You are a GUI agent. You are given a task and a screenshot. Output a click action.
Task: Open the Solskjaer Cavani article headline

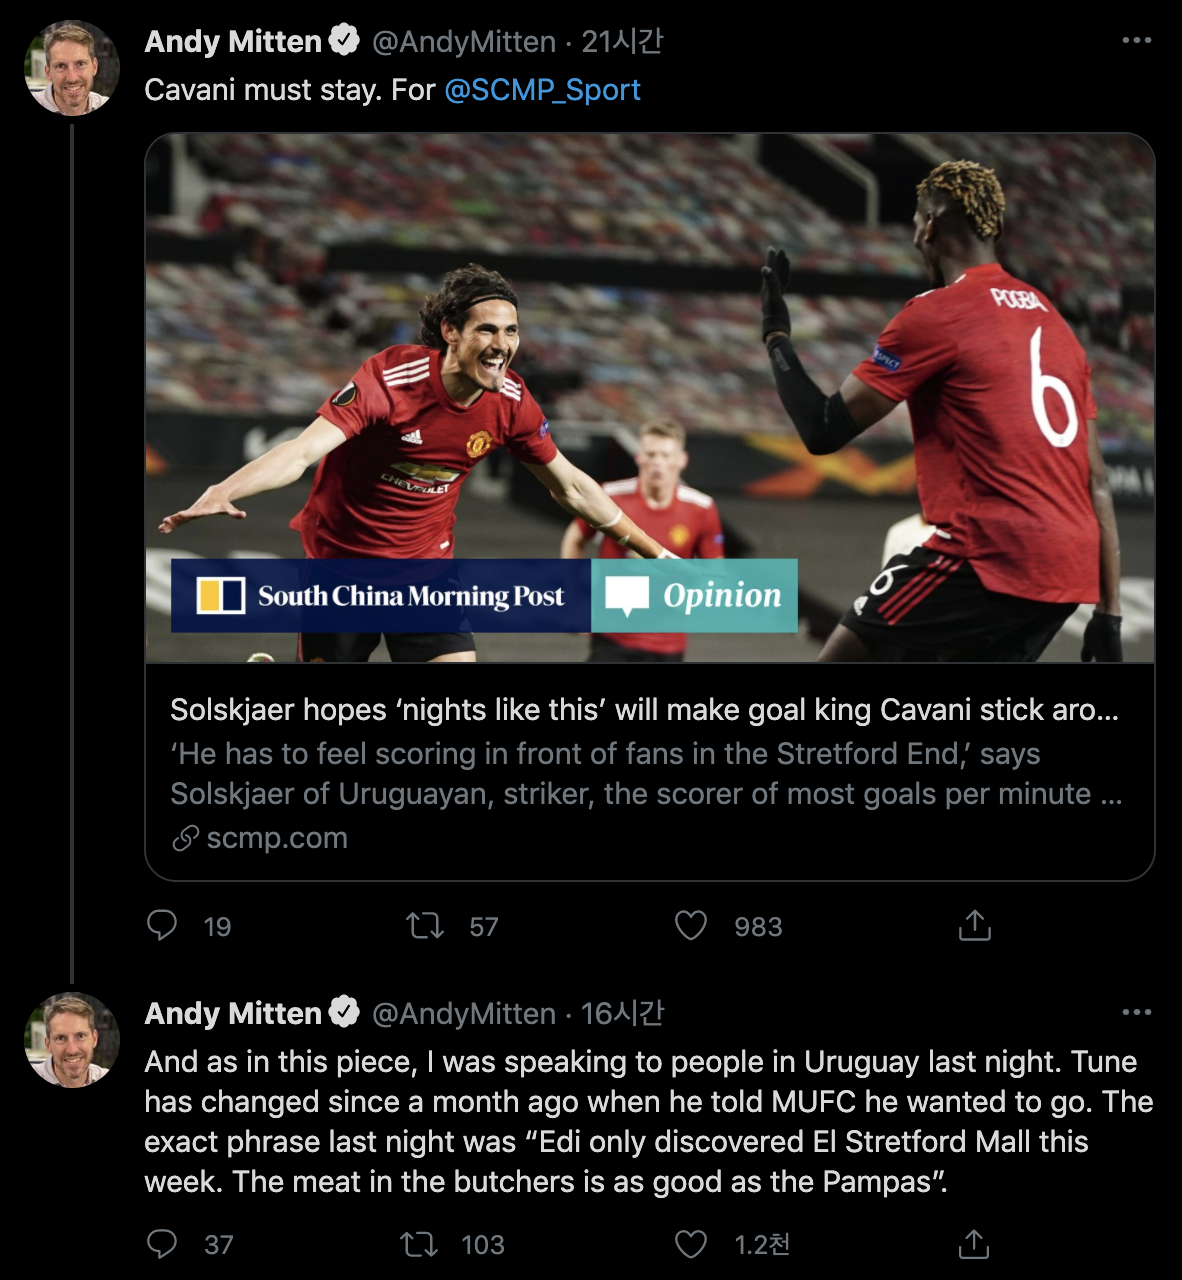pos(644,710)
